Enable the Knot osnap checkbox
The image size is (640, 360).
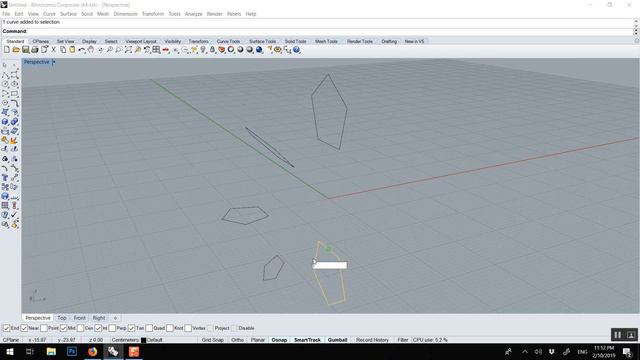click(x=170, y=328)
